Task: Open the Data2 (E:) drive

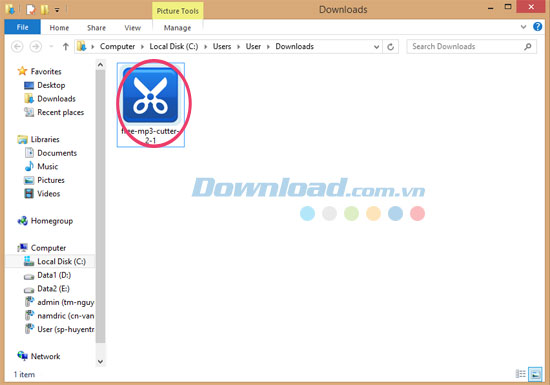Action: [x=53, y=289]
